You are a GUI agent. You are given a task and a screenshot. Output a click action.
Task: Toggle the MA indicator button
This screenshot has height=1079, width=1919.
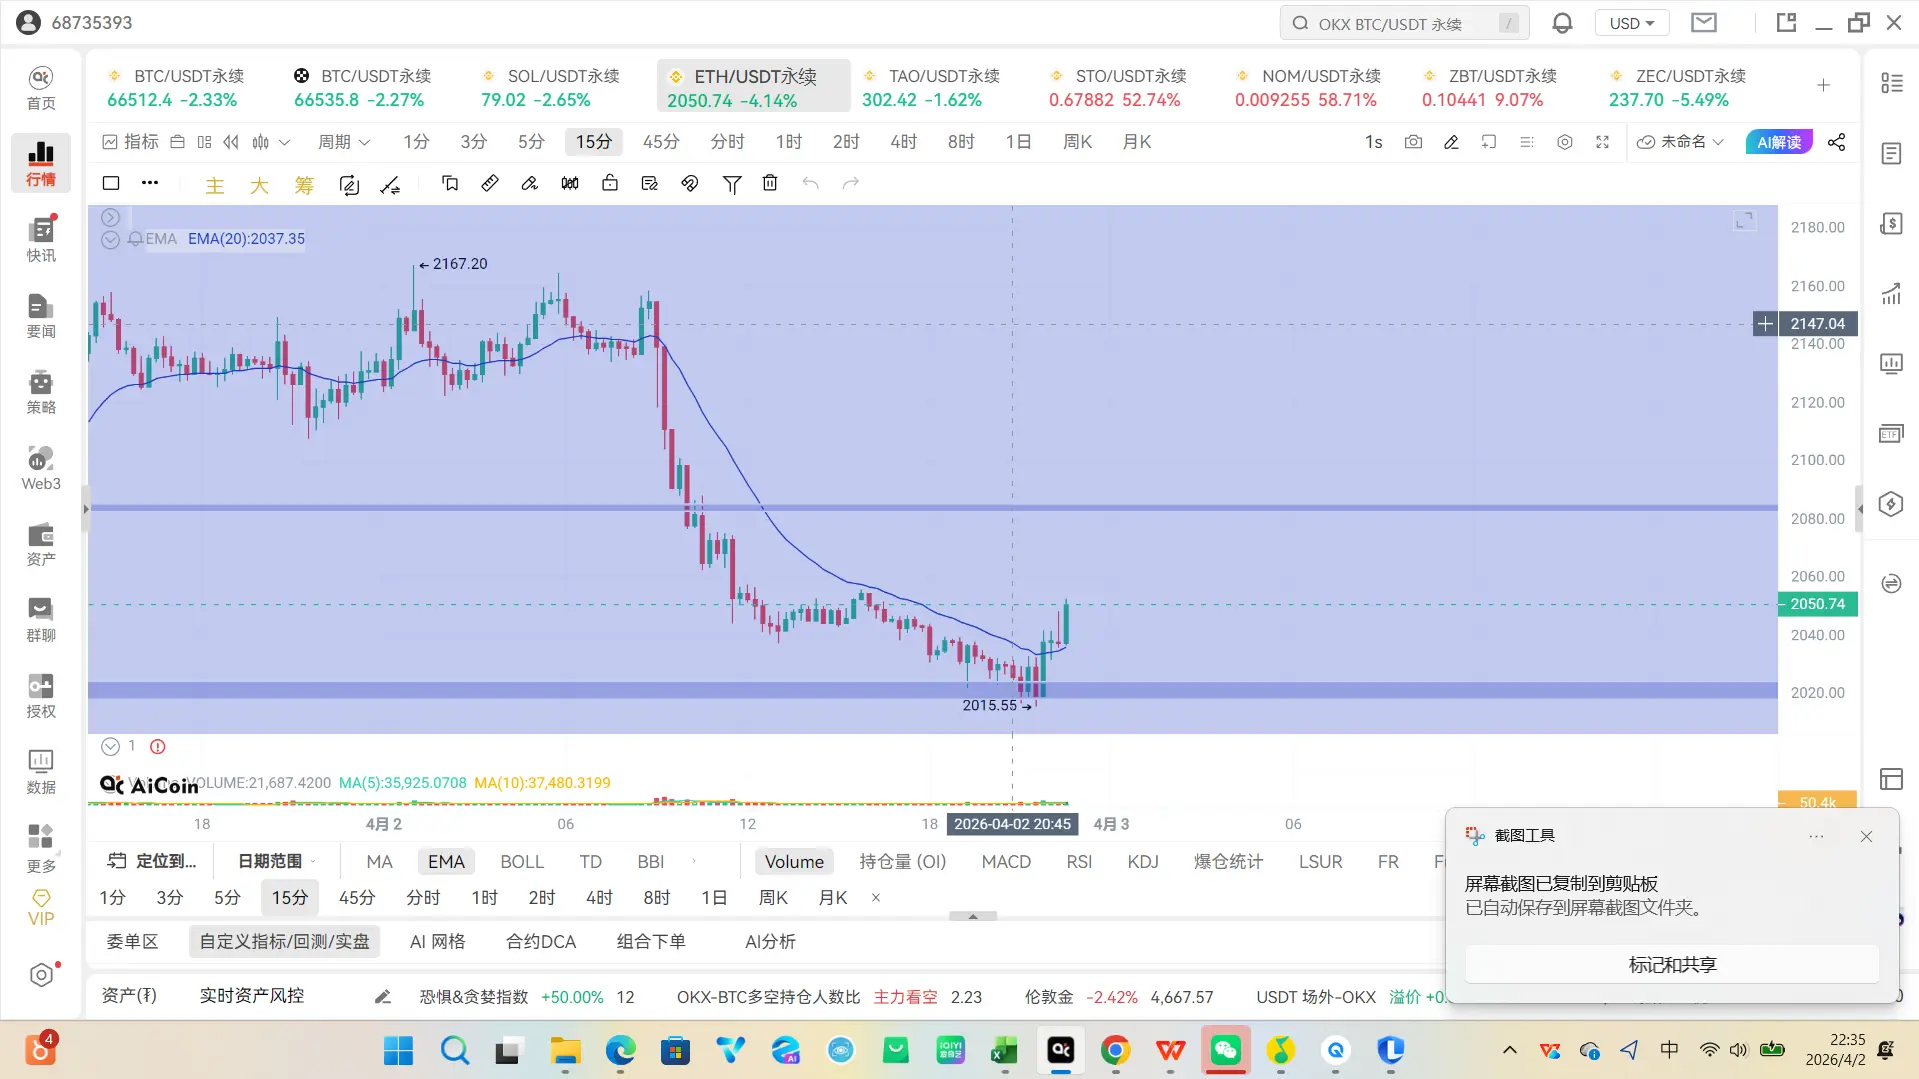point(379,862)
